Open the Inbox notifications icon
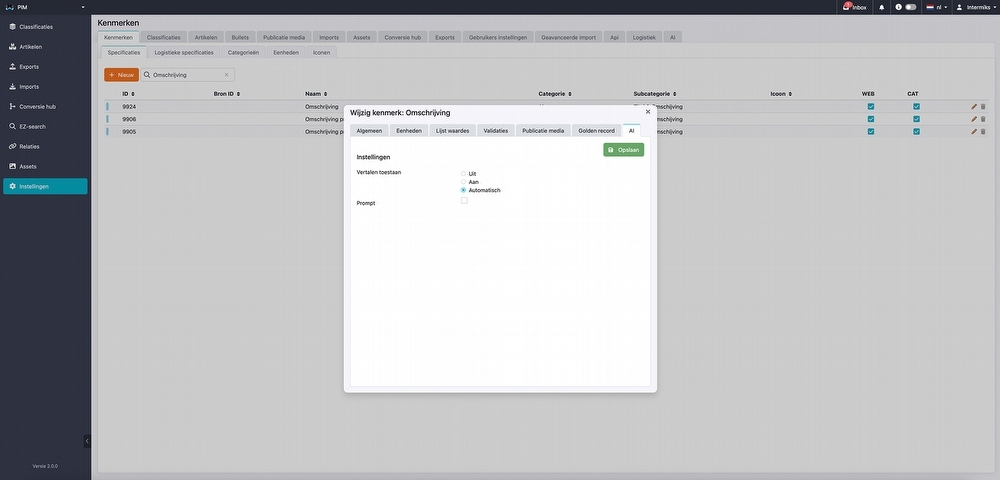 point(853,7)
